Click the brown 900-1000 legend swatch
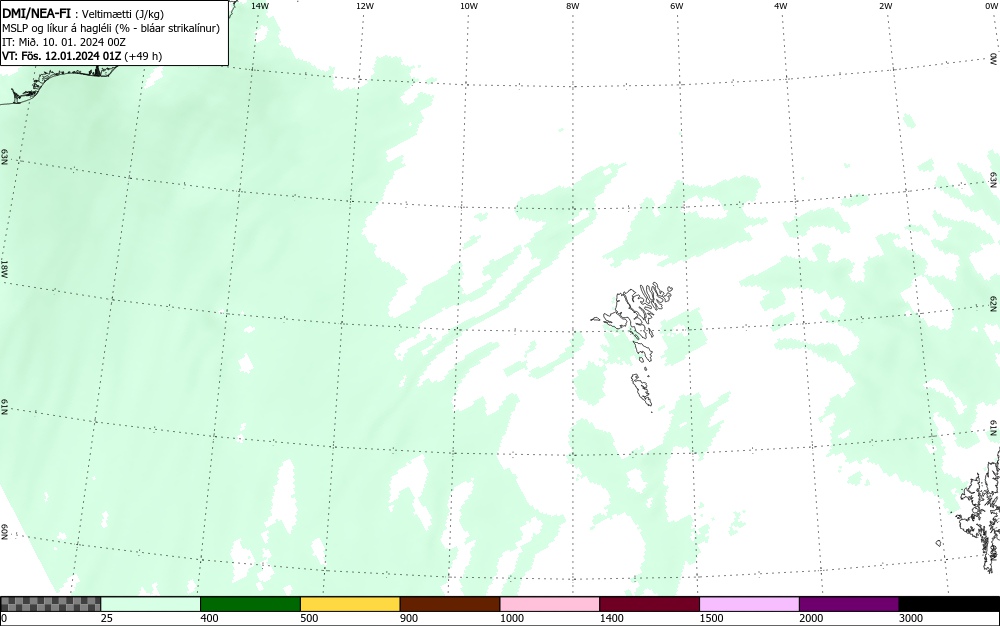 click(x=450, y=604)
